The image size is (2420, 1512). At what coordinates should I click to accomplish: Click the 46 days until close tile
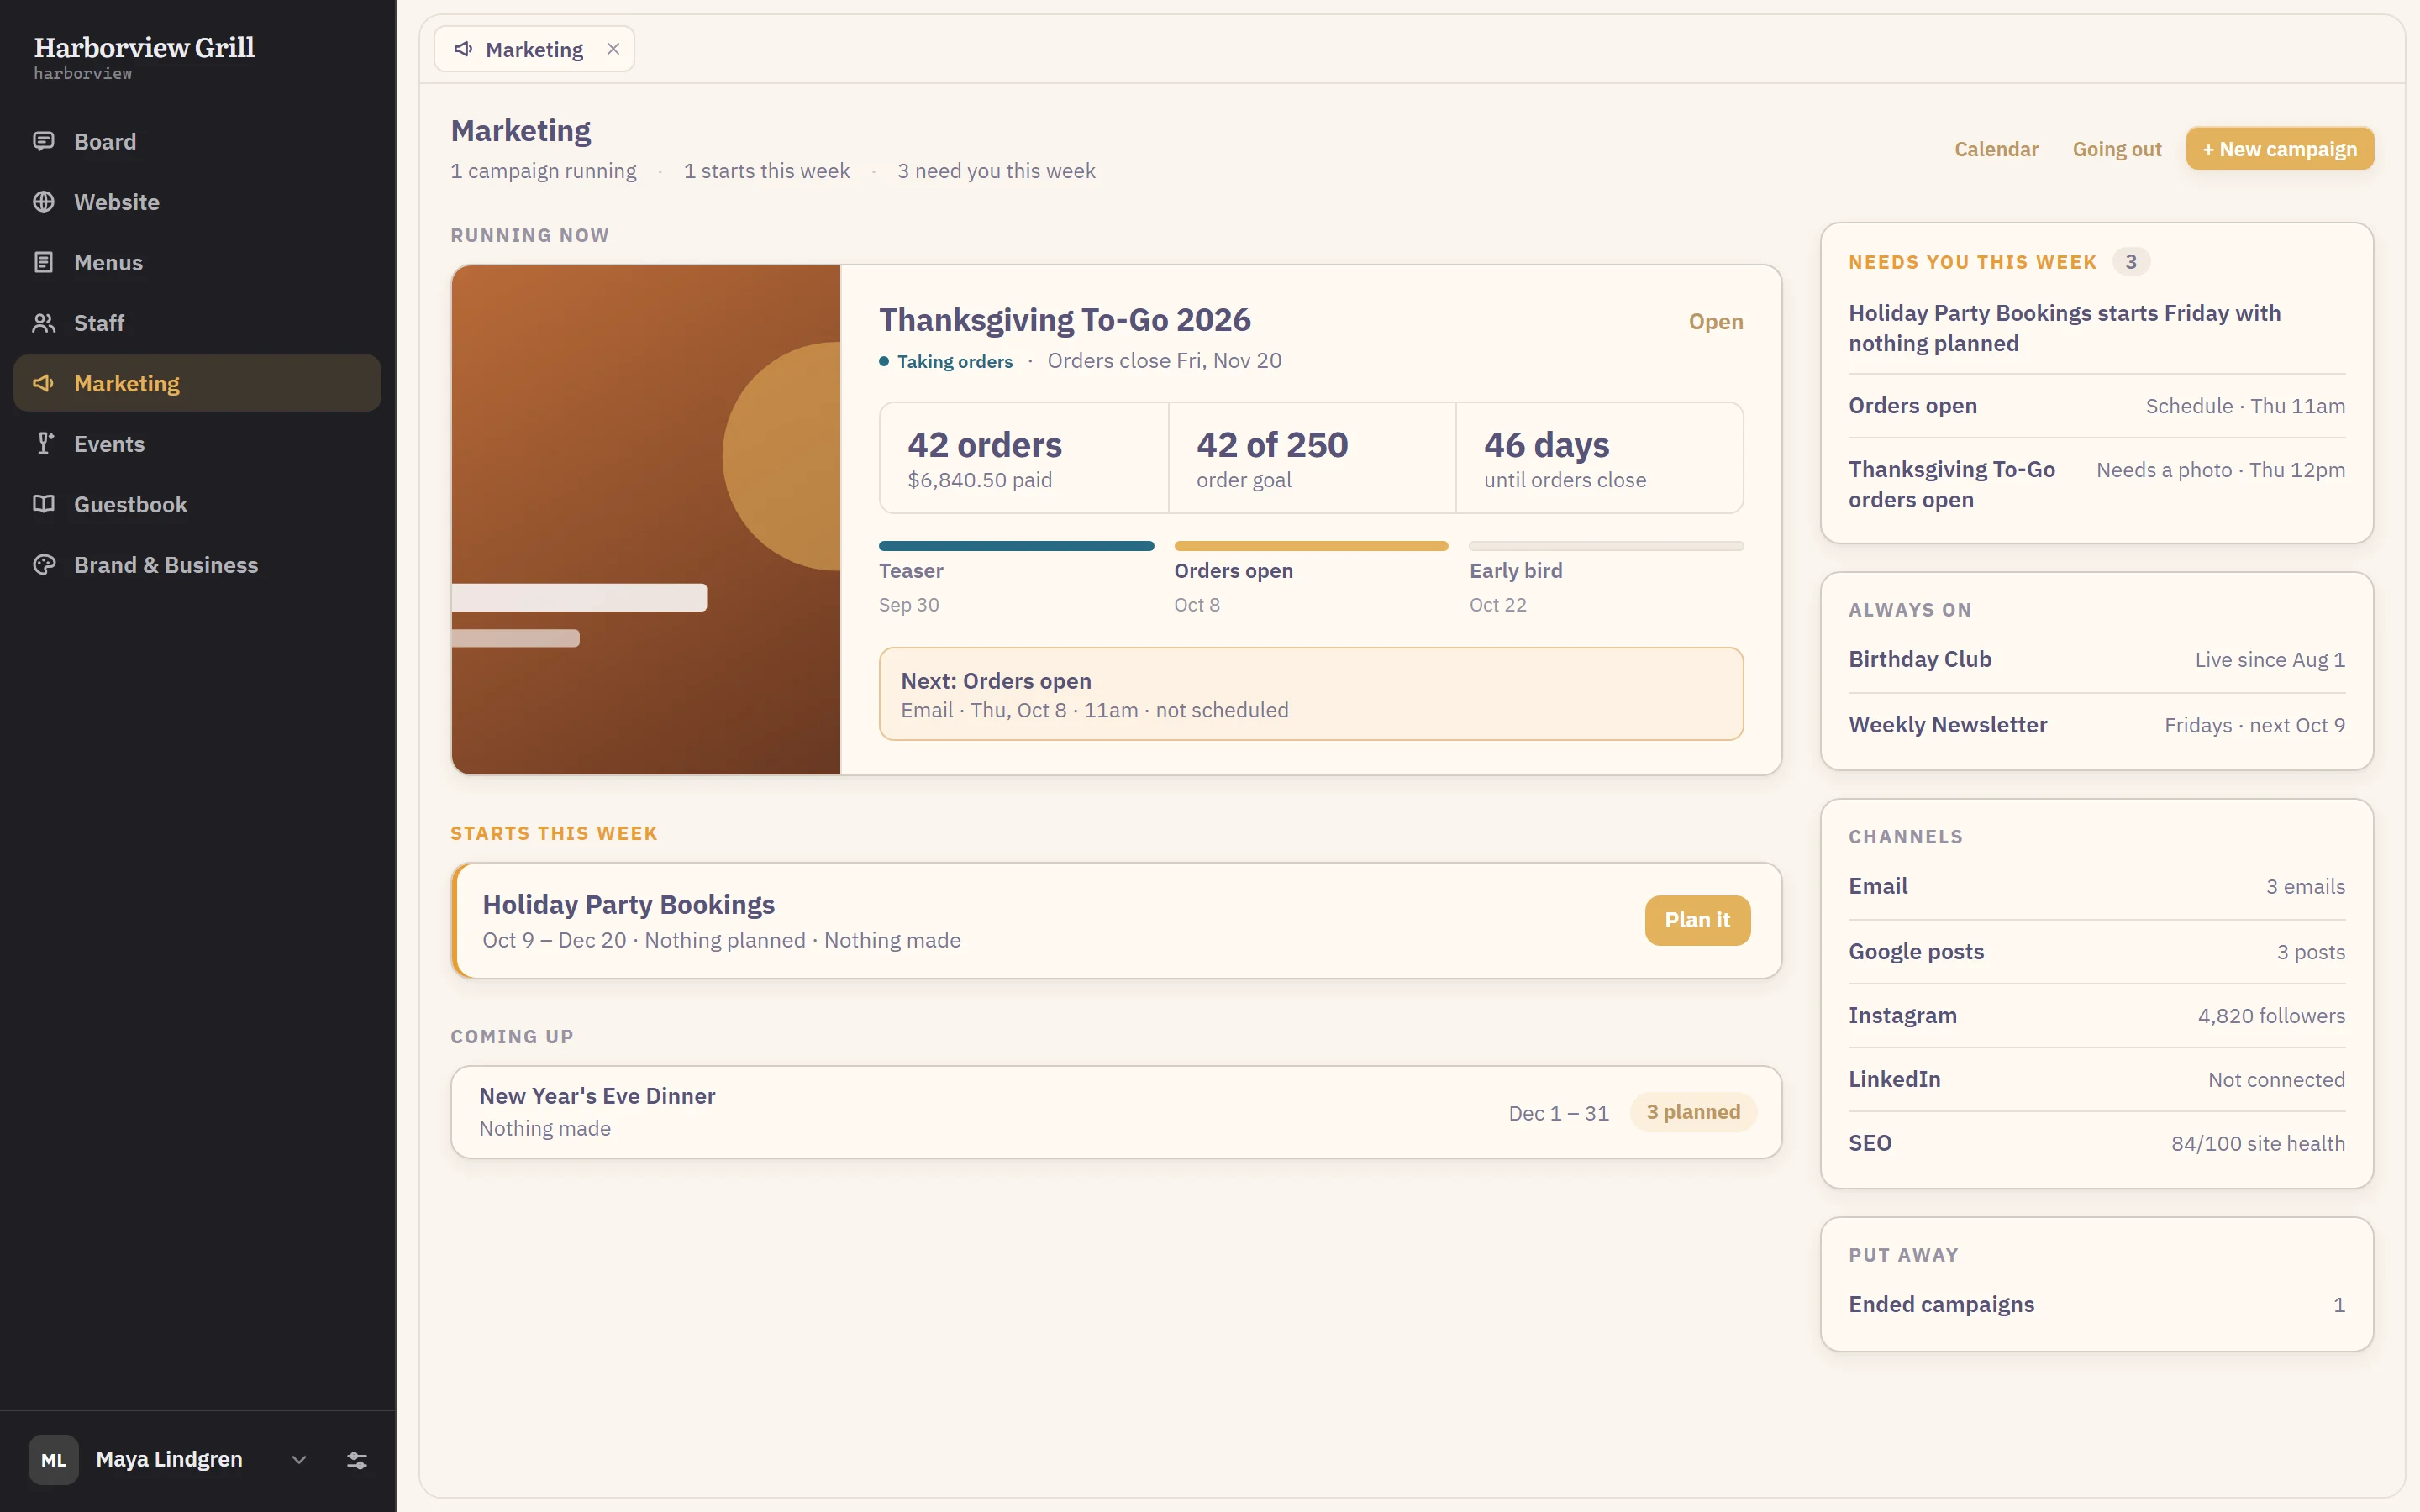(1600, 458)
